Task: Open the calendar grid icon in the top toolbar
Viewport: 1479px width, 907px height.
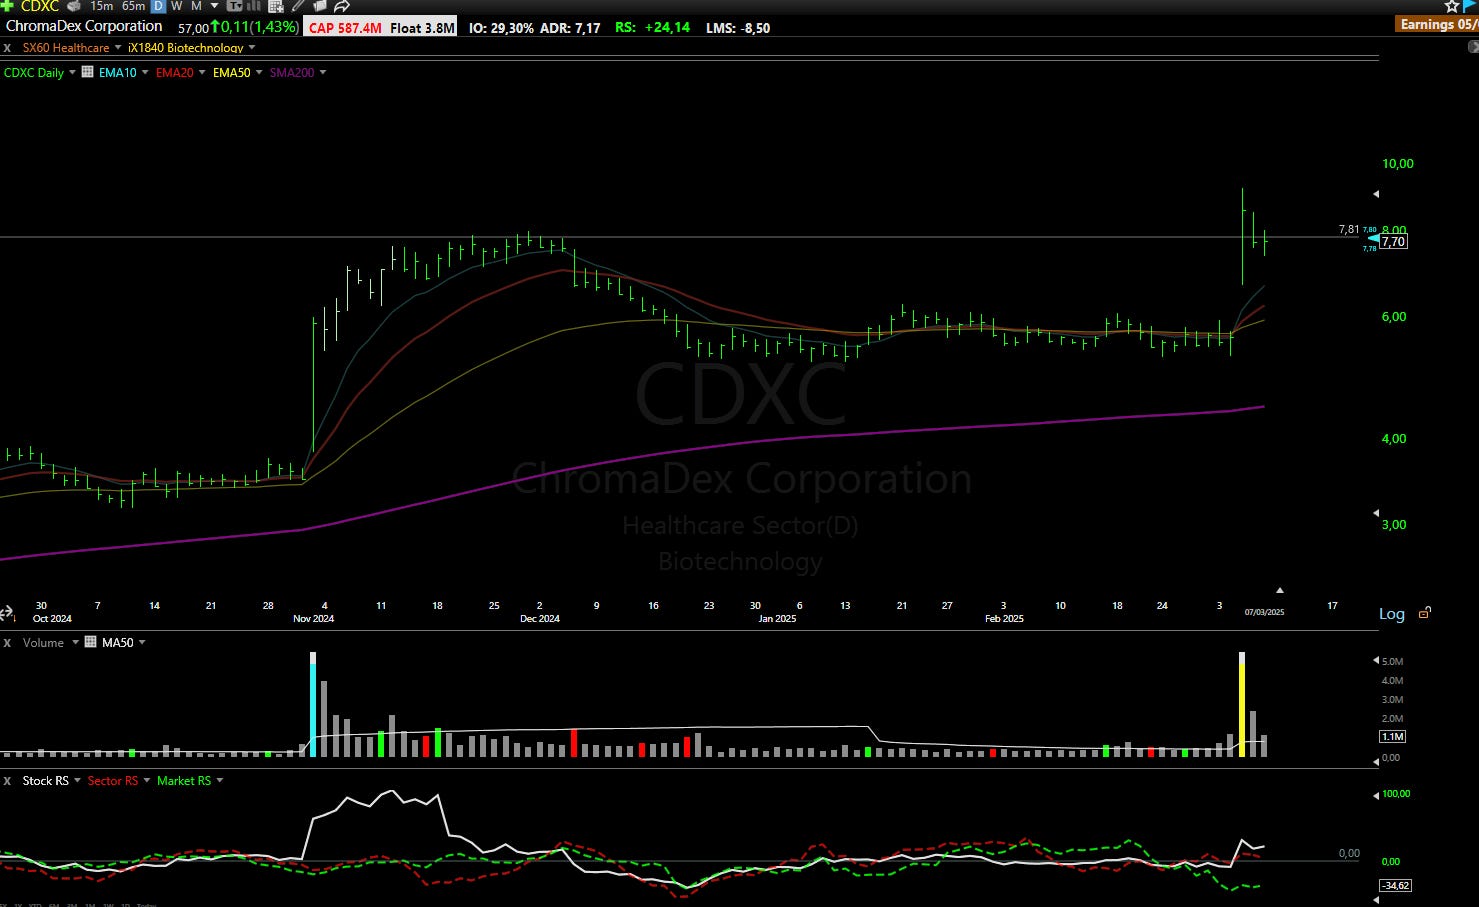Action: 276,6
